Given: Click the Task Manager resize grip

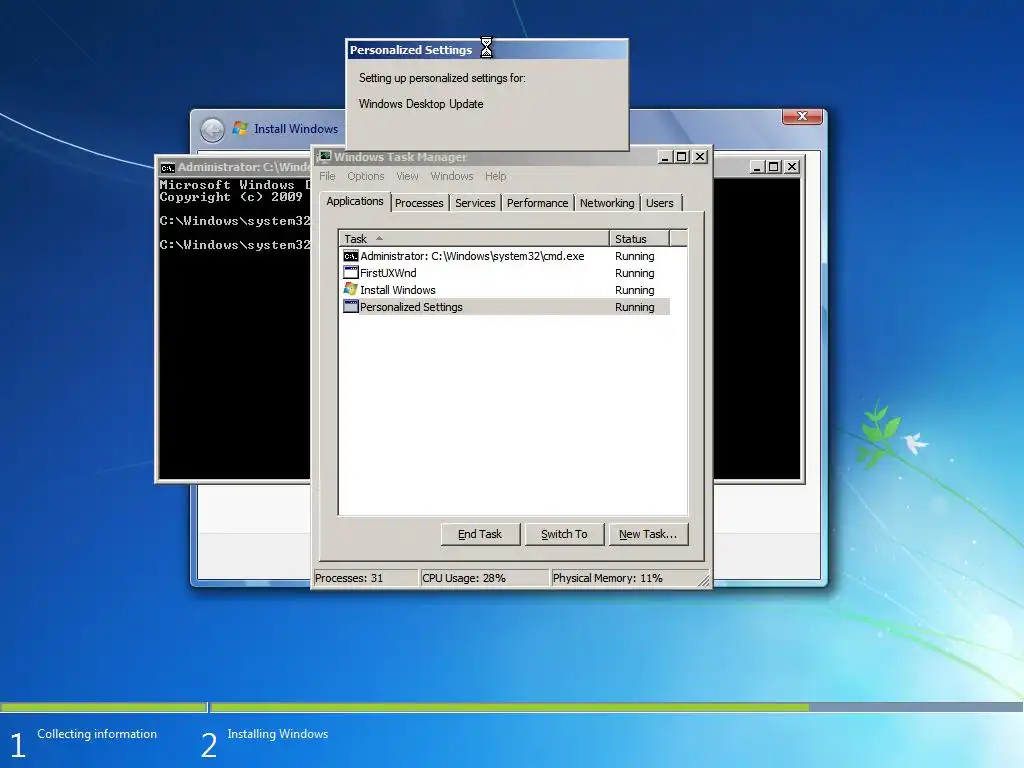Looking at the screenshot, I should tap(703, 580).
